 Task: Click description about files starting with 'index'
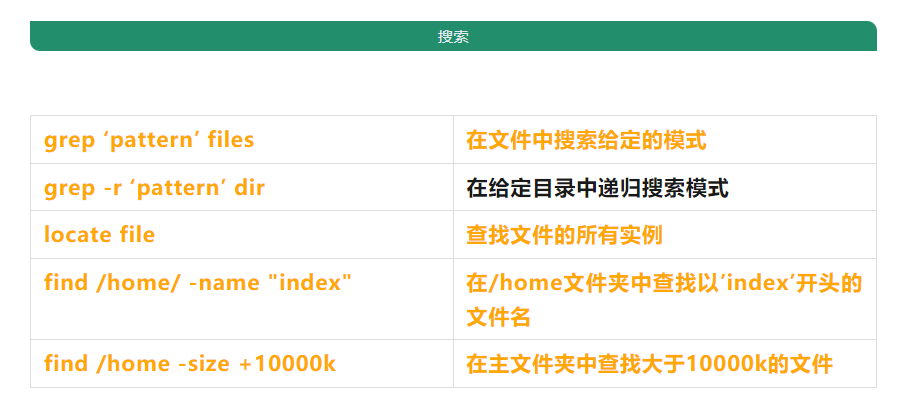pos(663,283)
